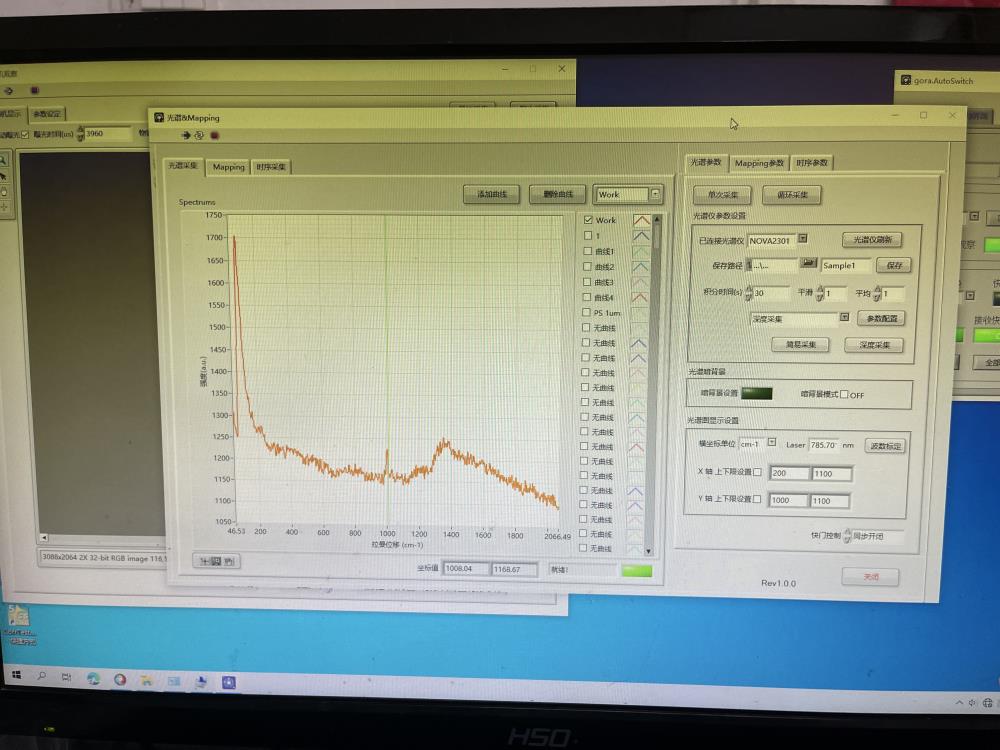Click the run arrow icon in the toolbar
The image size is (1000, 750).
(x=186, y=135)
